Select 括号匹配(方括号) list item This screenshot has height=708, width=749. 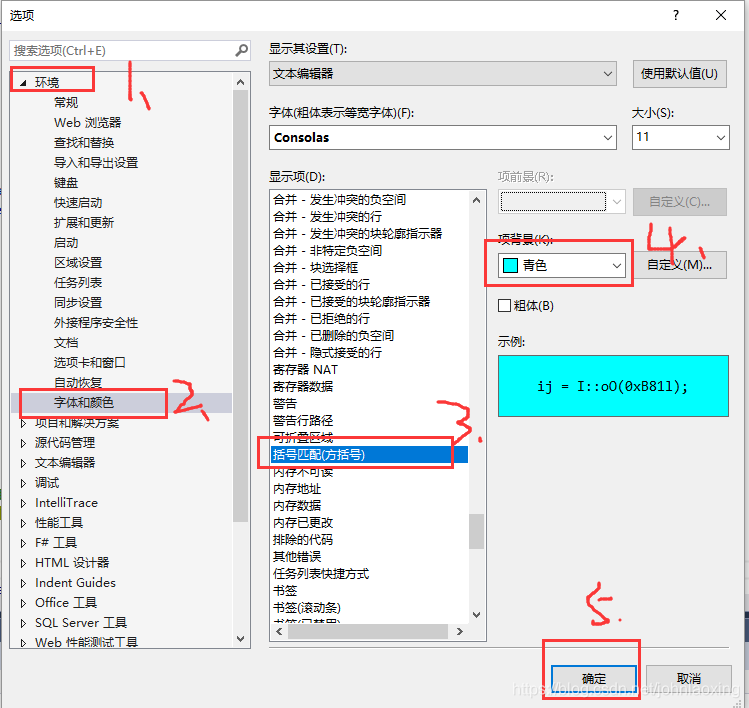point(369,454)
